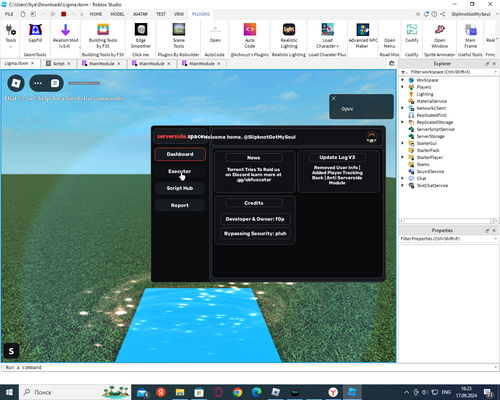
Task: Expand the Chat tree node
Action: coord(402,178)
